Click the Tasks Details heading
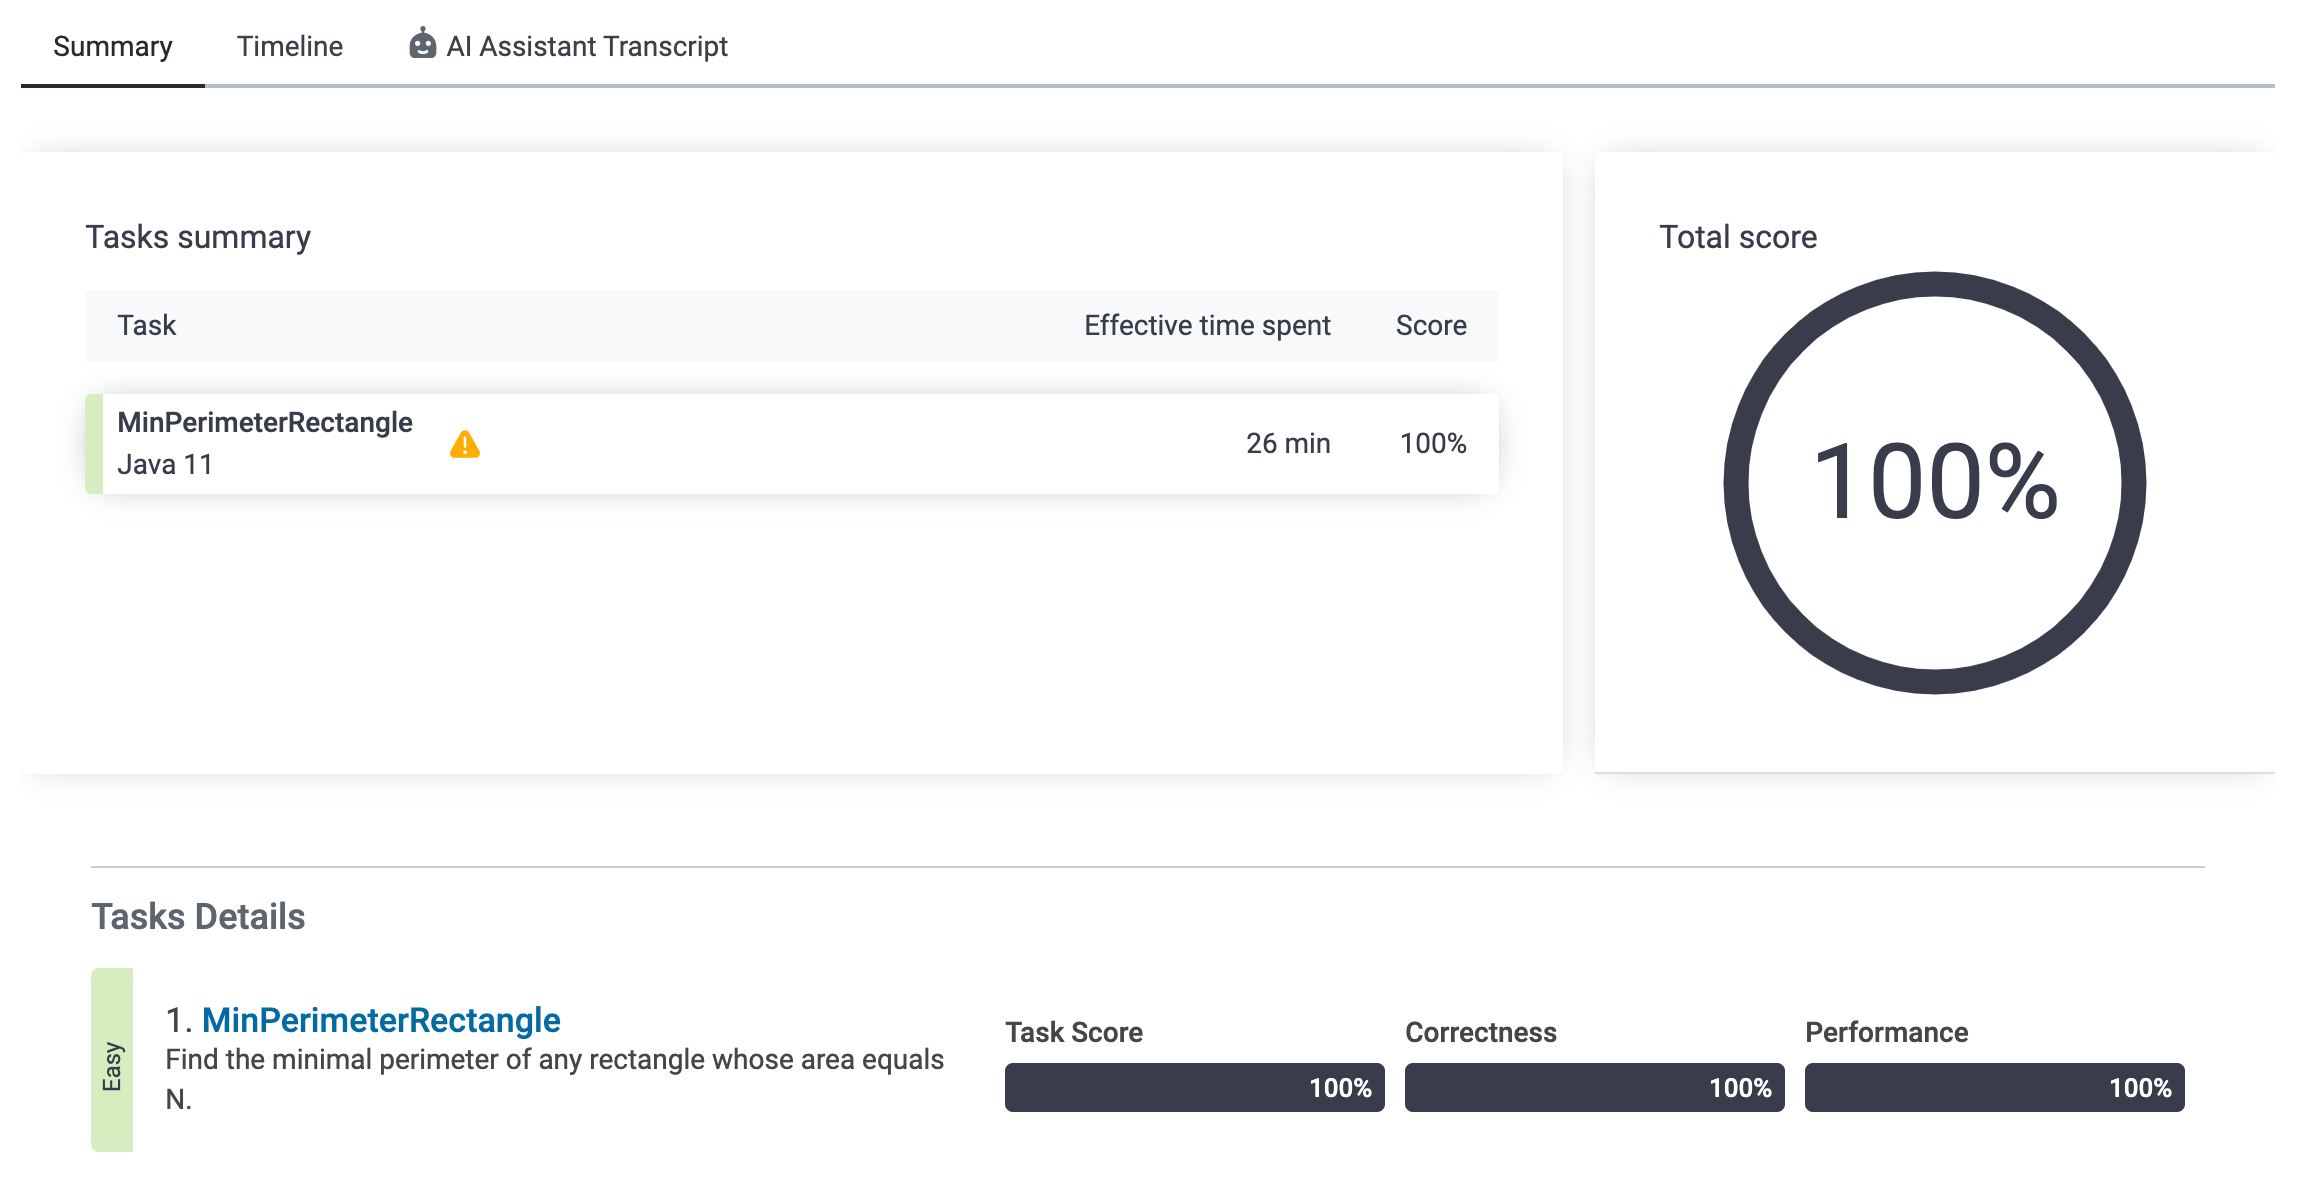The height and width of the screenshot is (1194, 2302). 198,917
